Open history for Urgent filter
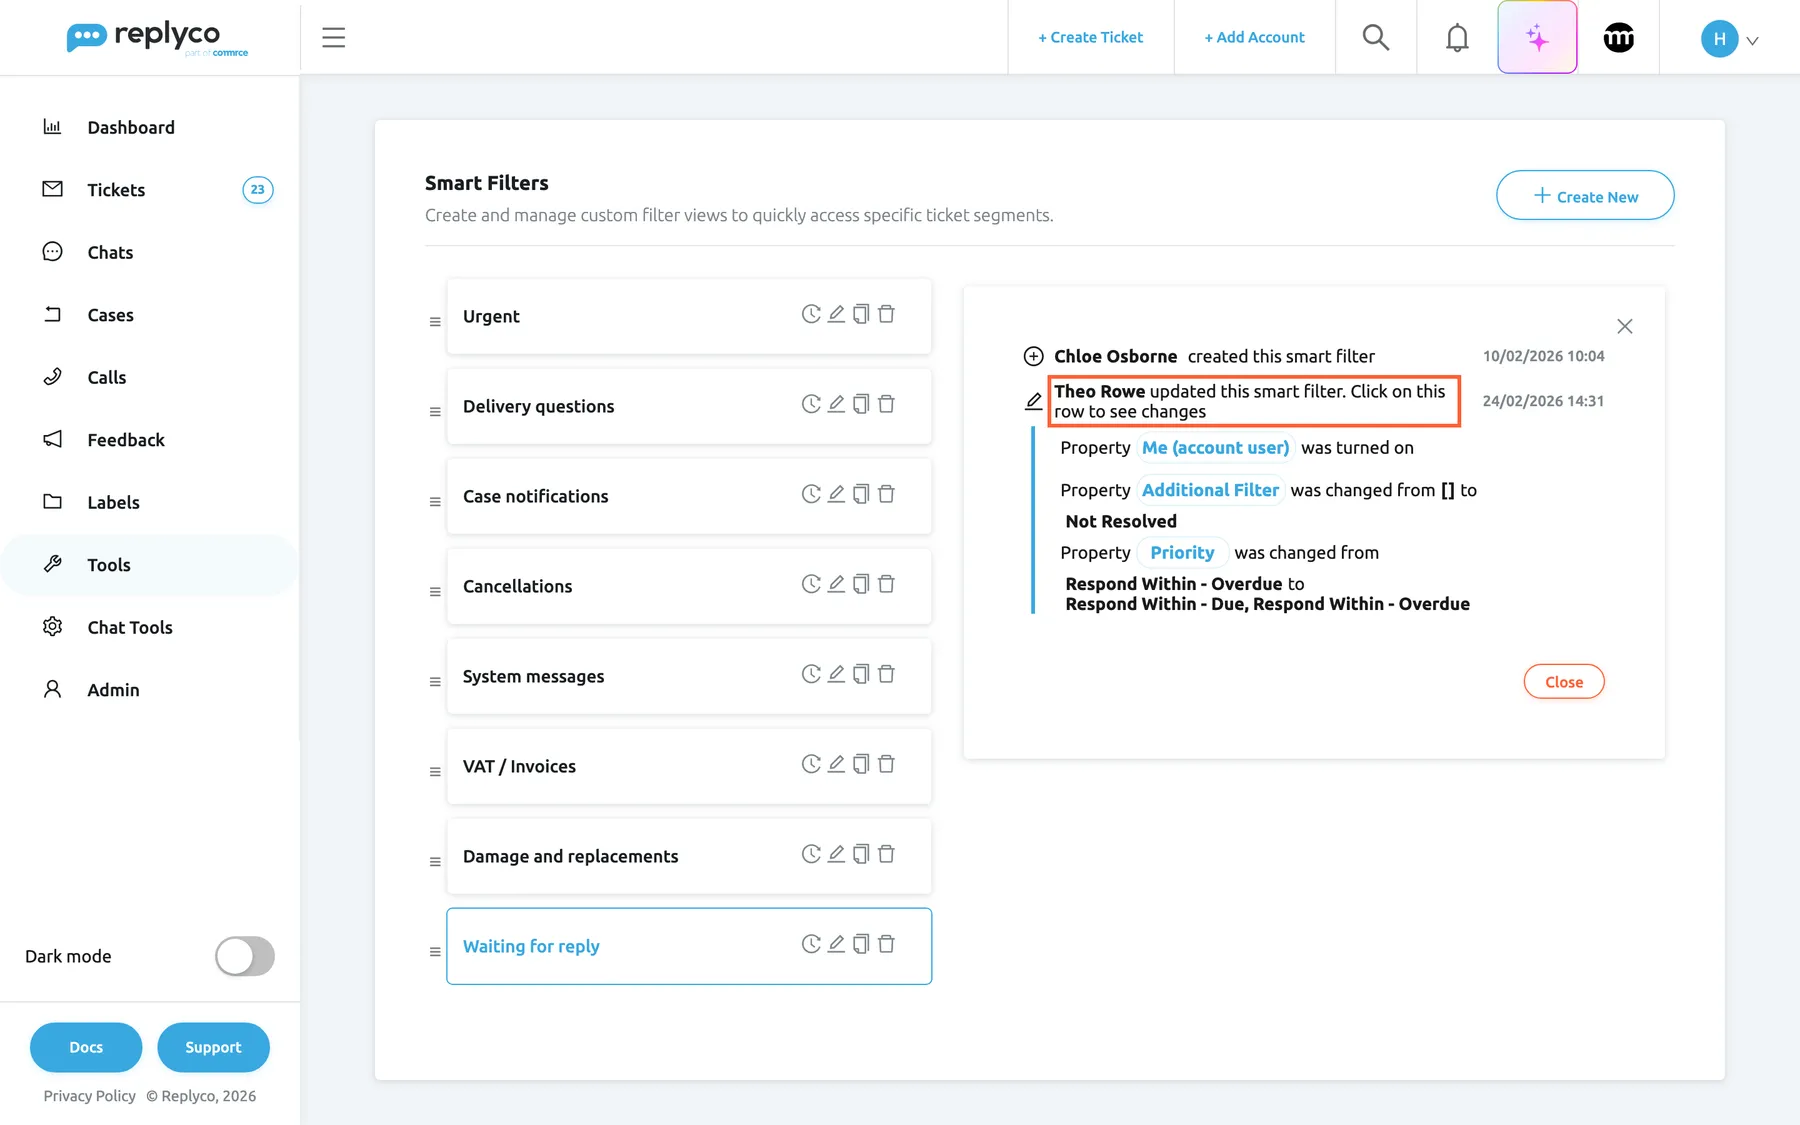 [811, 314]
